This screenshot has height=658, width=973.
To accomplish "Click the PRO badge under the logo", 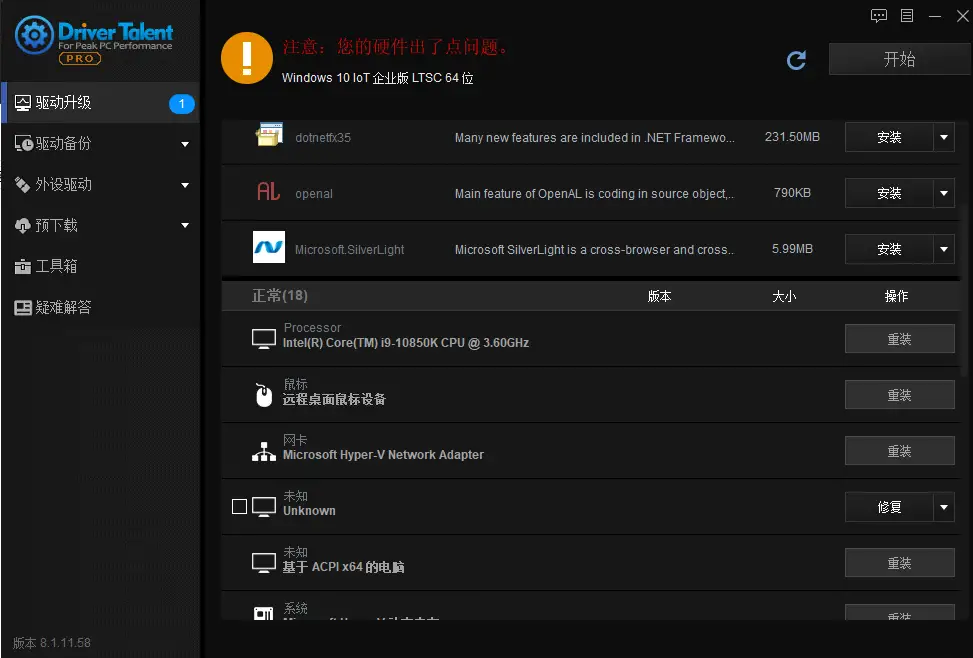I will click(x=79, y=58).
